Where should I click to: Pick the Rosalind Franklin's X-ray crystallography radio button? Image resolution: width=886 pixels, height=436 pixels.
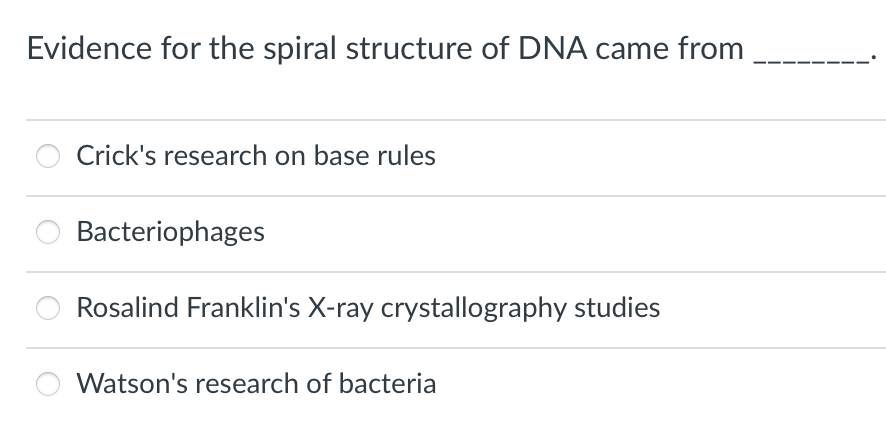[48, 308]
